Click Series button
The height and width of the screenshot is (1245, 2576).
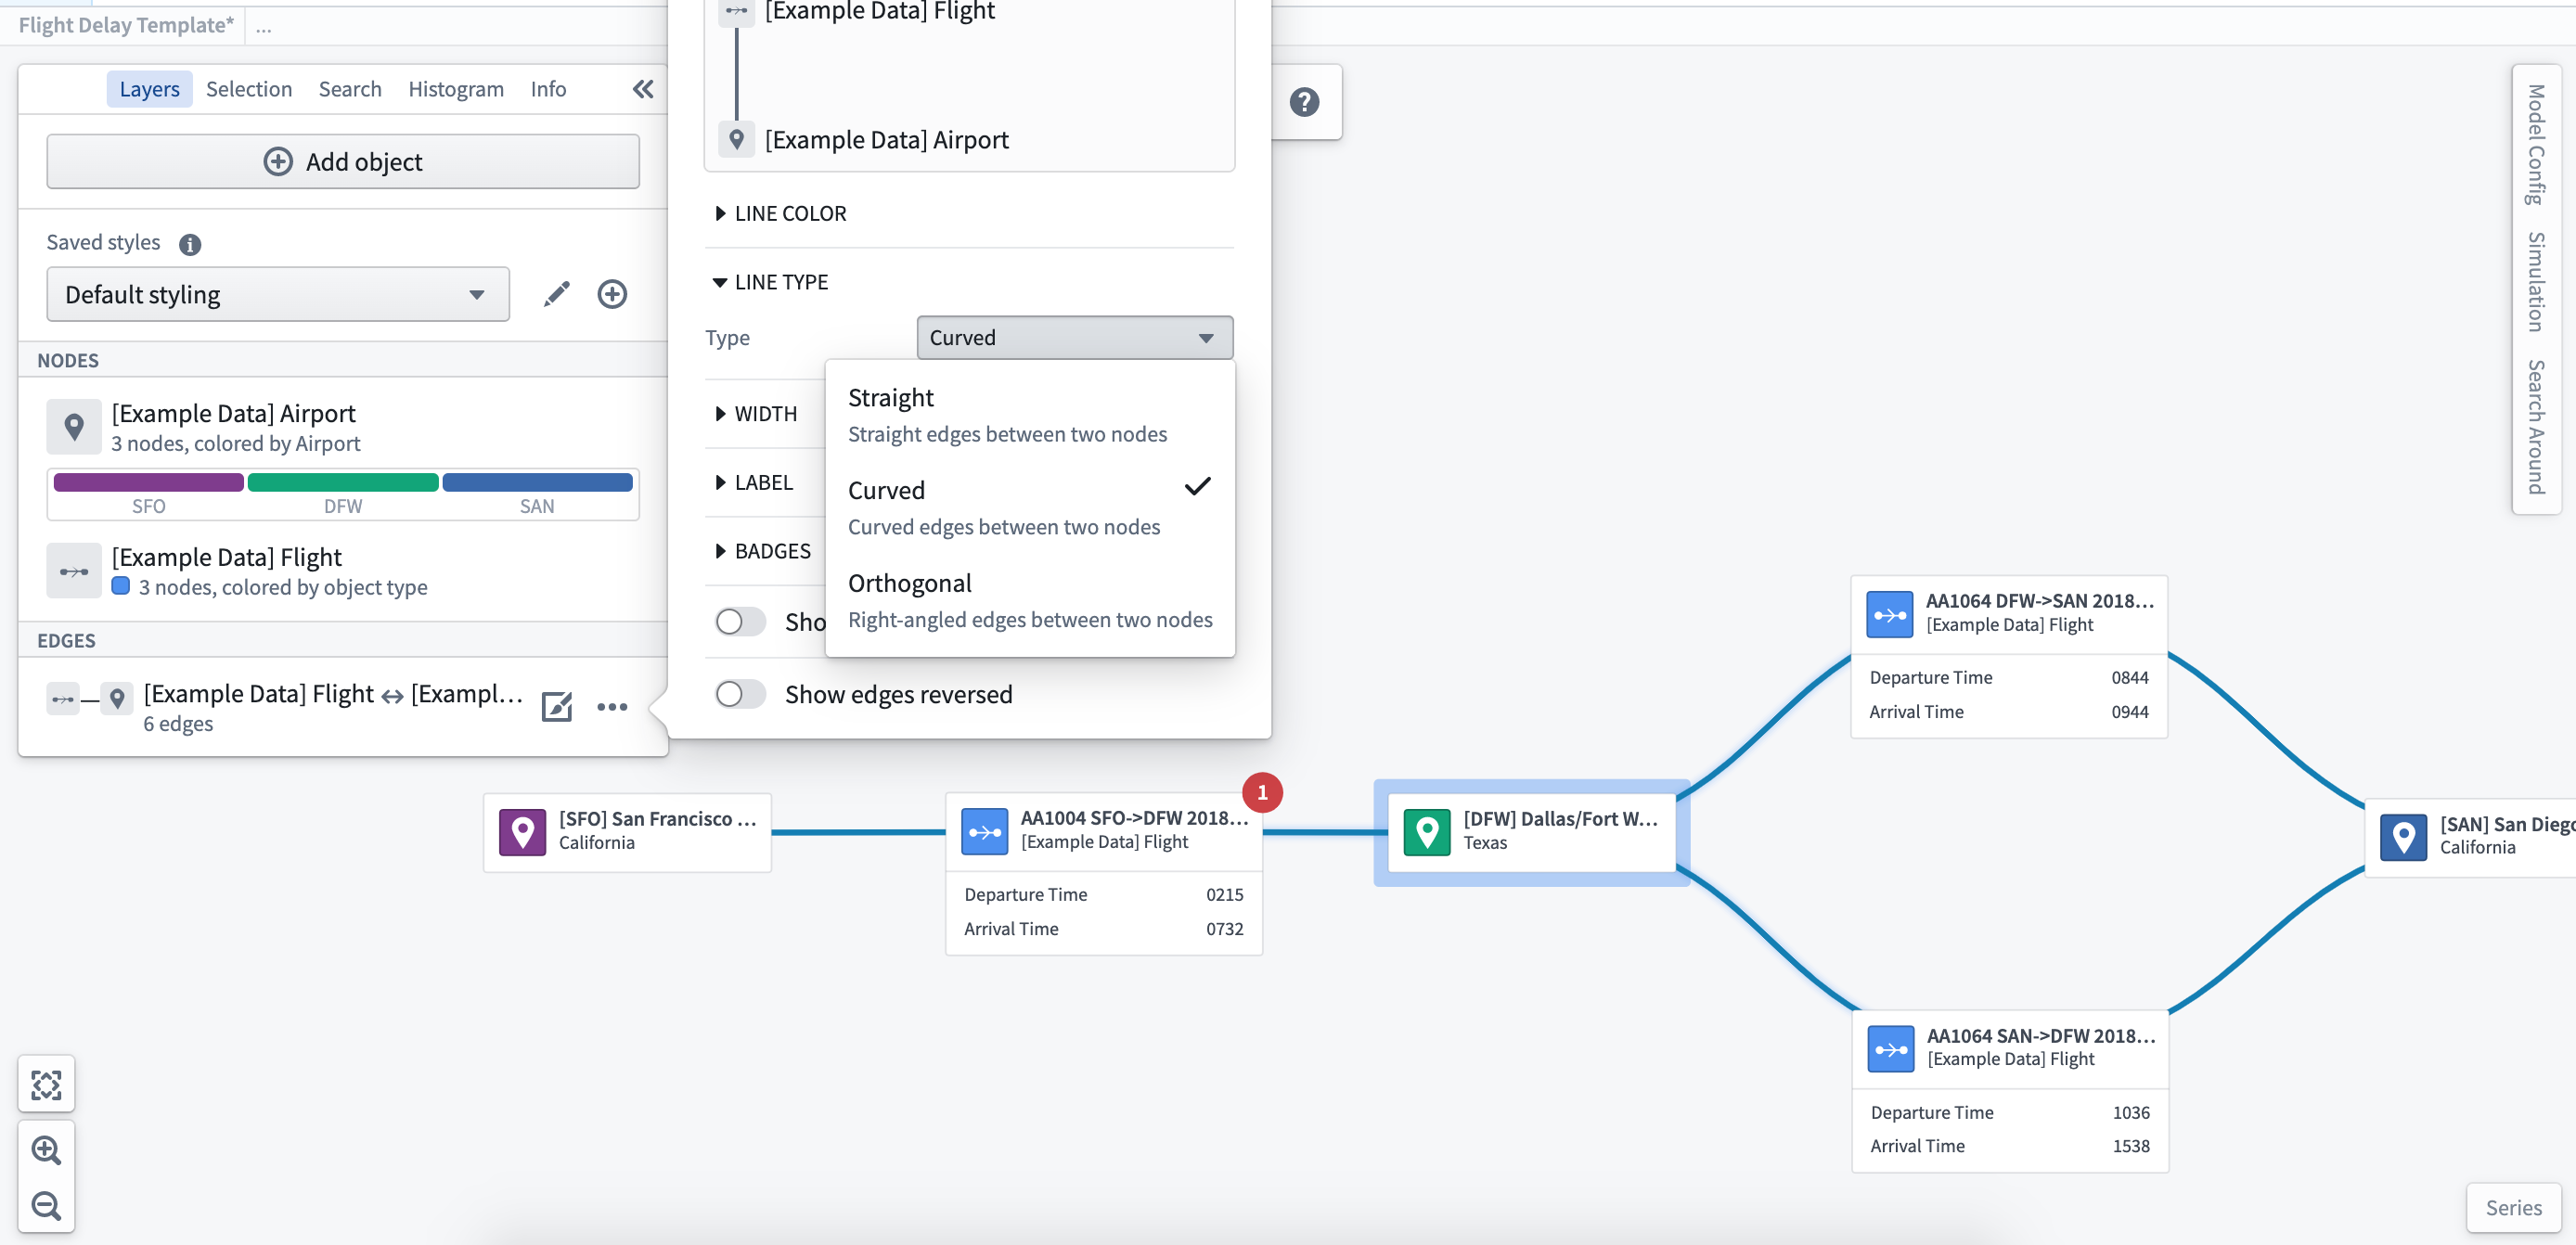[x=2513, y=1208]
